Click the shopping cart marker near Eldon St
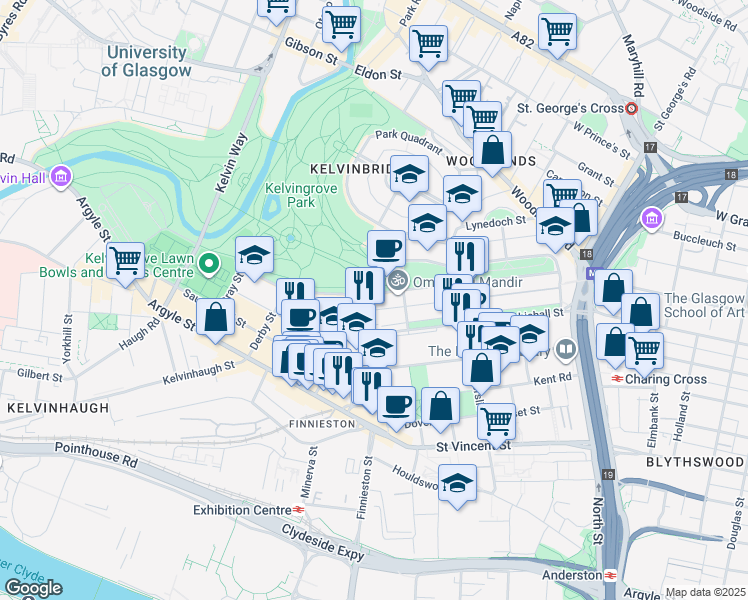748x600 pixels. point(428,44)
